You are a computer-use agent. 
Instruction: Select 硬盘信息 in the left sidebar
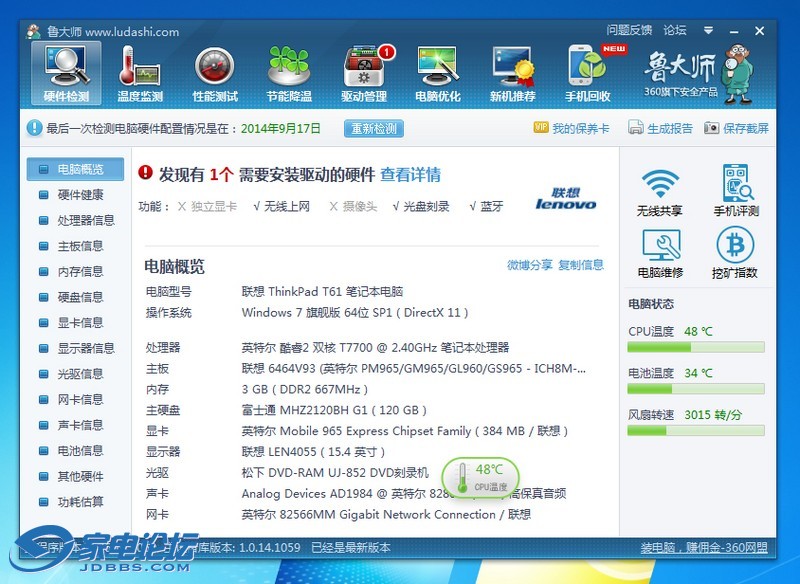point(80,297)
